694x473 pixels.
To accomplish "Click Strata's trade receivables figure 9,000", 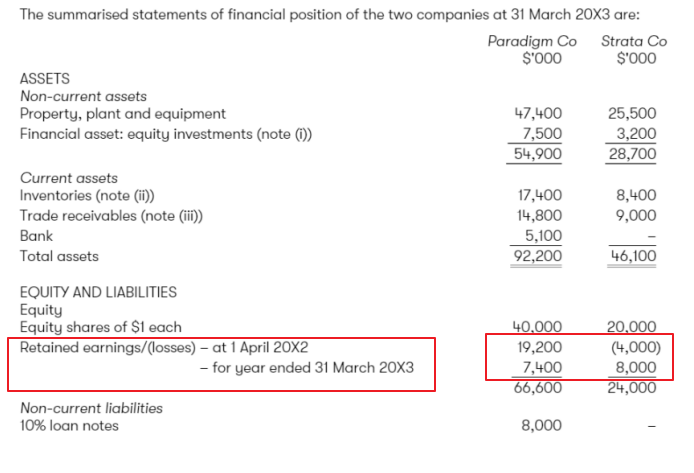I will [636, 215].
